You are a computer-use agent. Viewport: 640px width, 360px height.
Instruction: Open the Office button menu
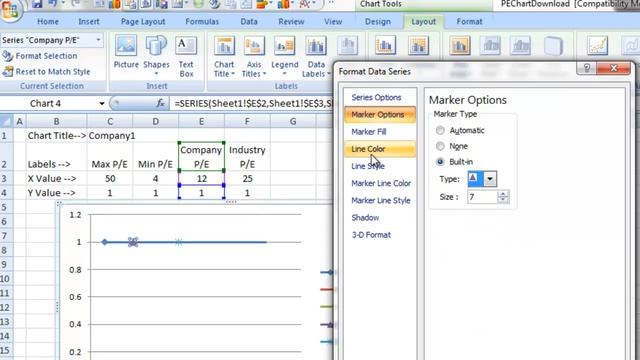pos(10,10)
